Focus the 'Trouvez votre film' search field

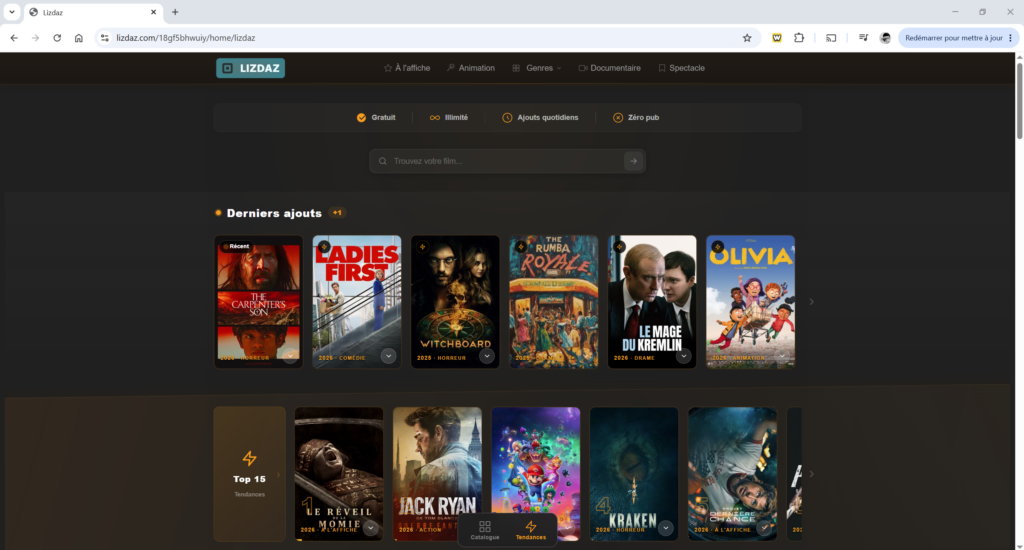click(507, 161)
